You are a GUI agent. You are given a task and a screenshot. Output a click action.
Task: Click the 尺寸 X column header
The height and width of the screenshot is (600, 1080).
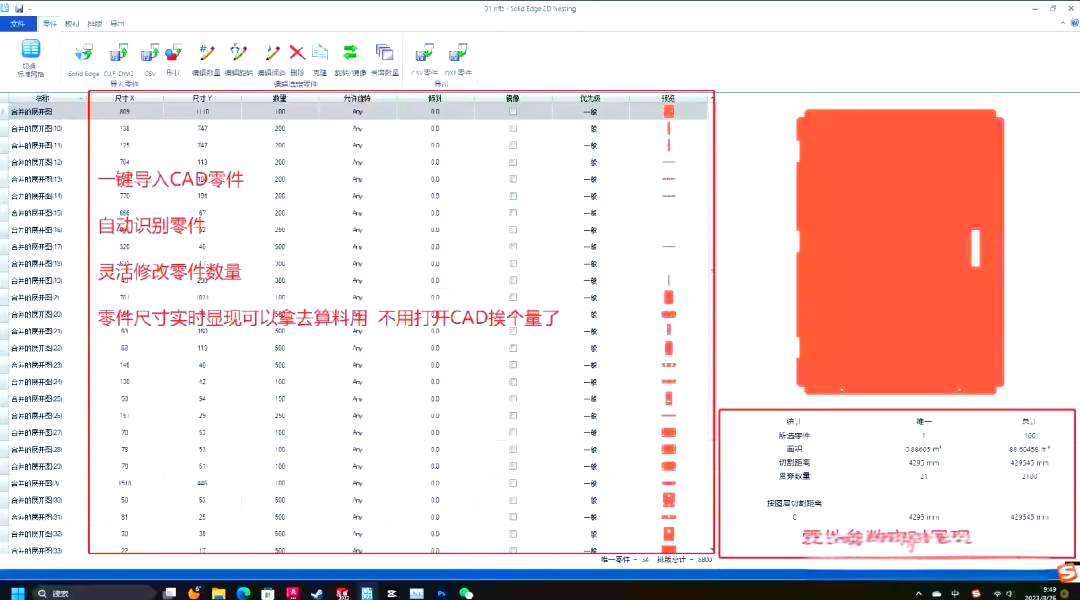pyautogui.click(x=124, y=99)
